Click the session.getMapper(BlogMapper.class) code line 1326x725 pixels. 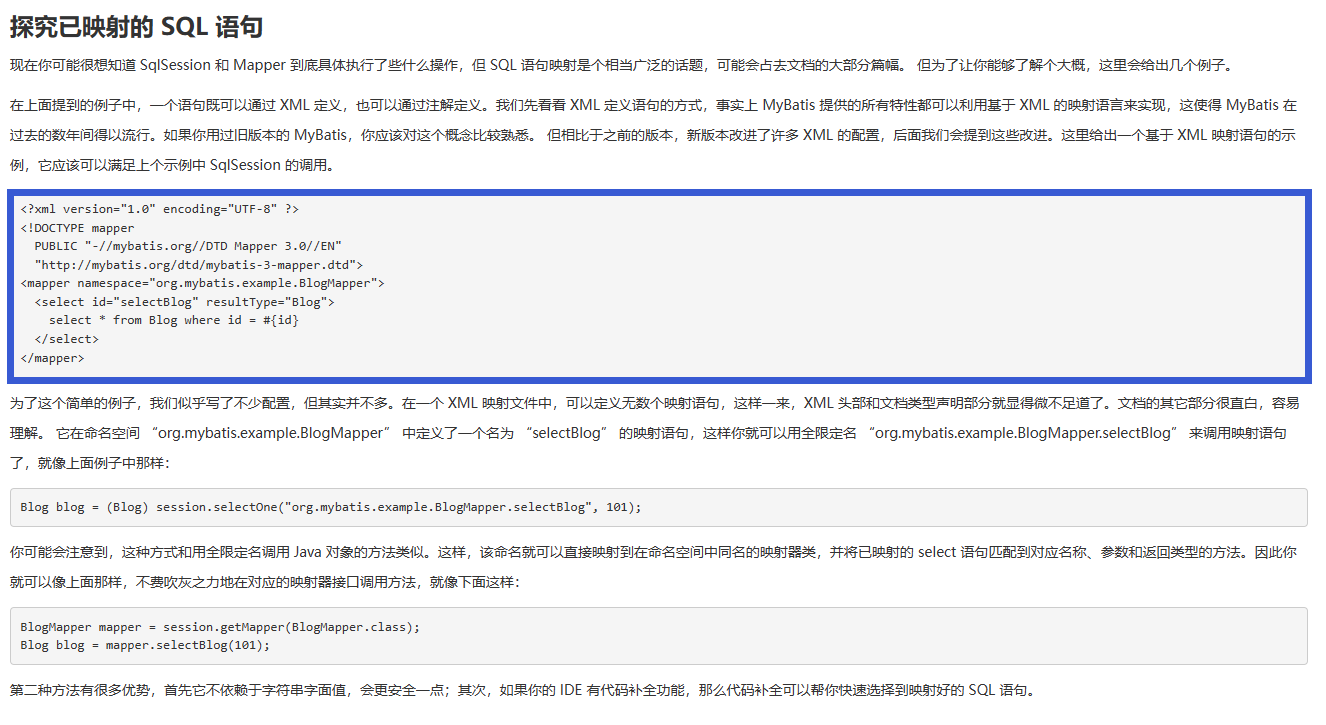click(x=220, y=627)
